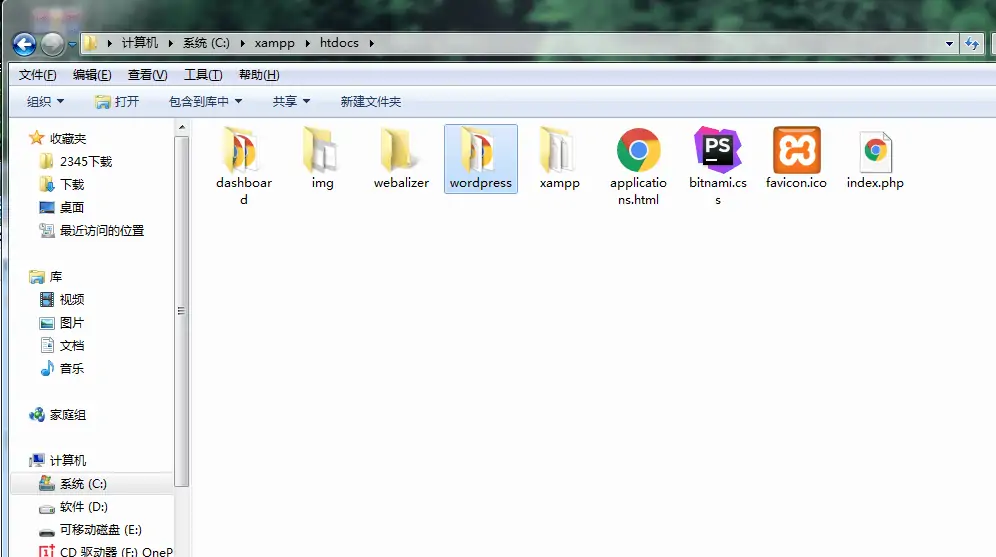
Task: Click the favicon.ico file name label
Action: point(797,183)
